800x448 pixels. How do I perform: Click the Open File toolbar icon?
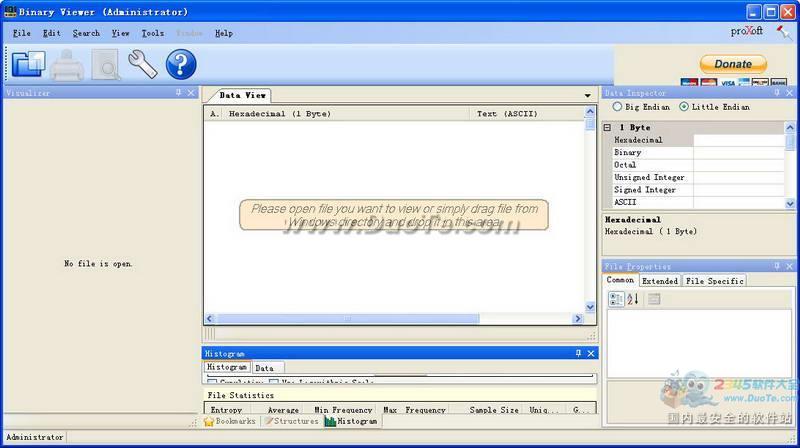tap(28, 64)
